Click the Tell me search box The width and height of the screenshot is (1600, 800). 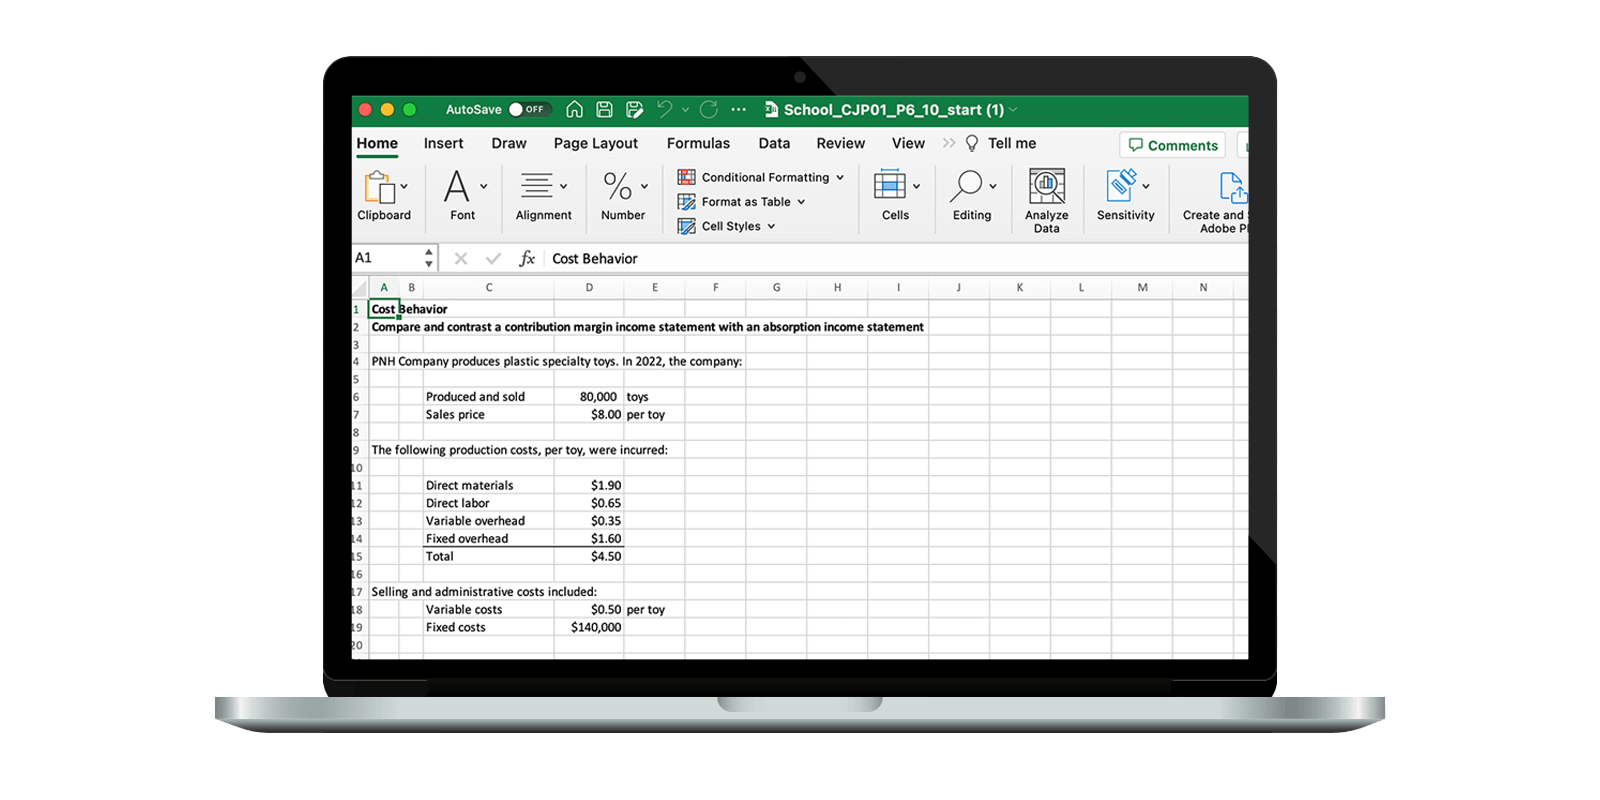pos(1011,144)
